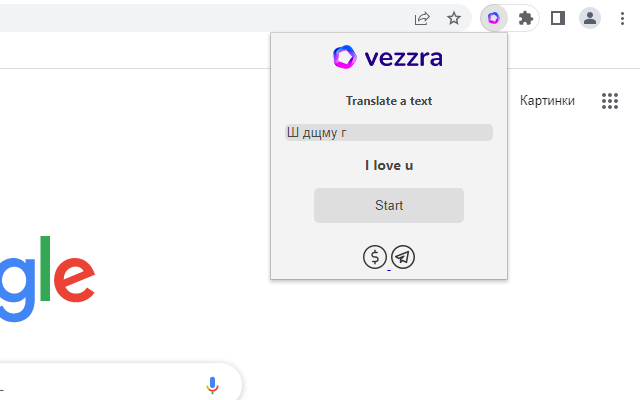640x400 pixels.
Task: Show the browser side panel
Action: pos(558,18)
